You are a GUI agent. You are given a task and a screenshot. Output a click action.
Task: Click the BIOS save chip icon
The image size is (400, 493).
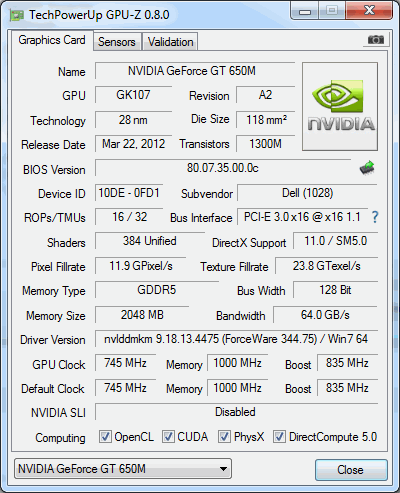[367, 168]
